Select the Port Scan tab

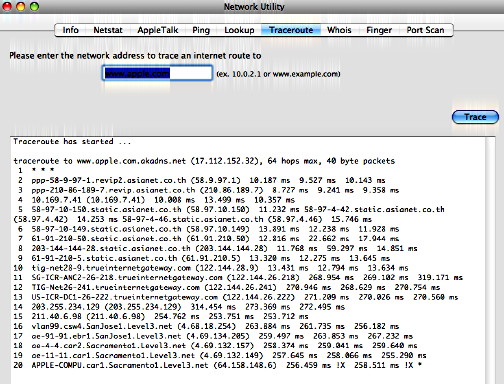[x=425, y=30]
